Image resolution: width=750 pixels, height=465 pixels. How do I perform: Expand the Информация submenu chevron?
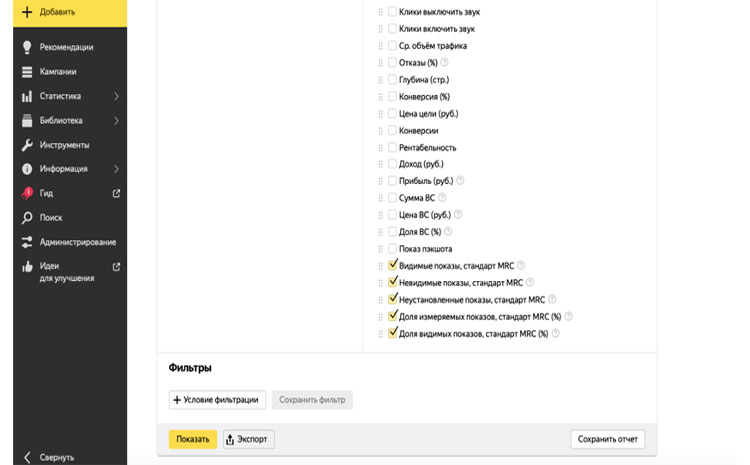pos(116,169)
